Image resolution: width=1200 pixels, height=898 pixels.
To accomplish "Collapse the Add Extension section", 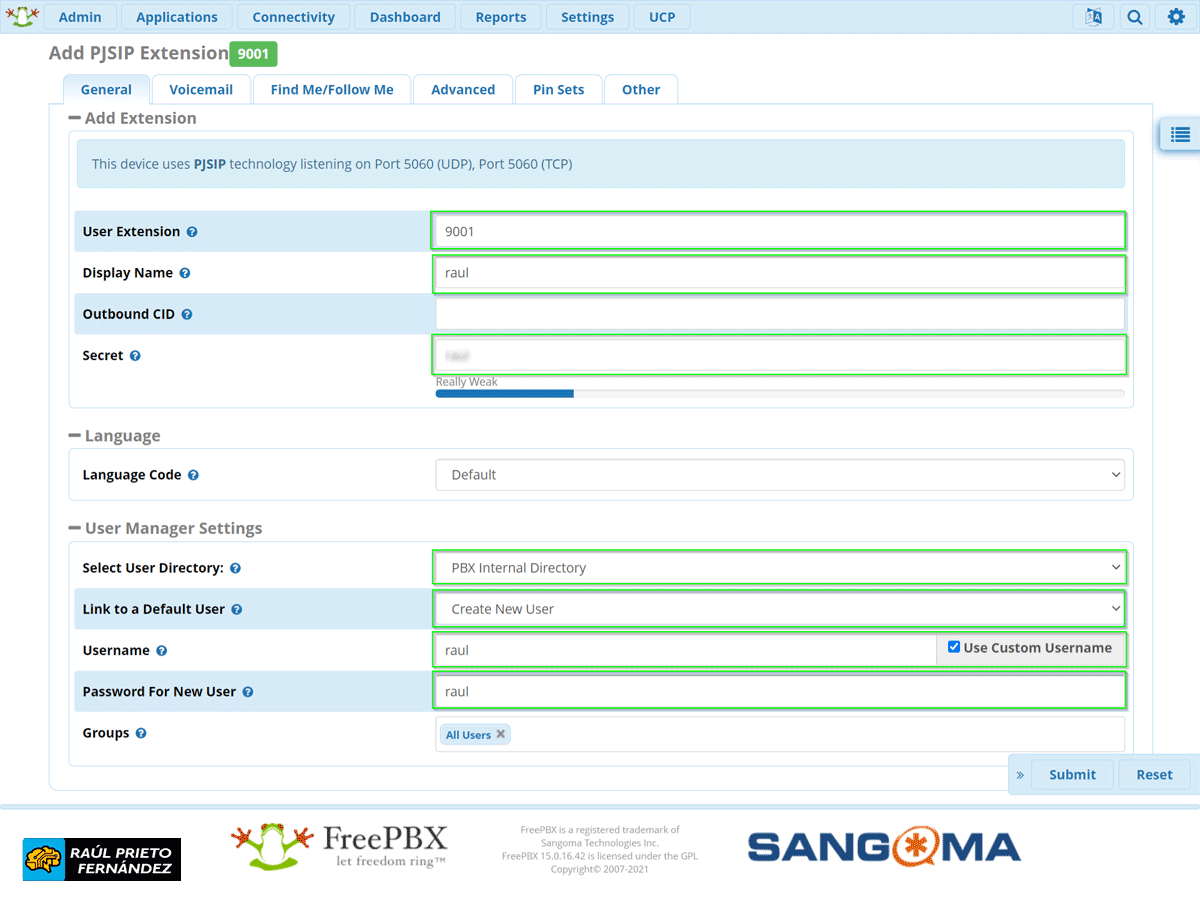I will [x=75, y=118].
